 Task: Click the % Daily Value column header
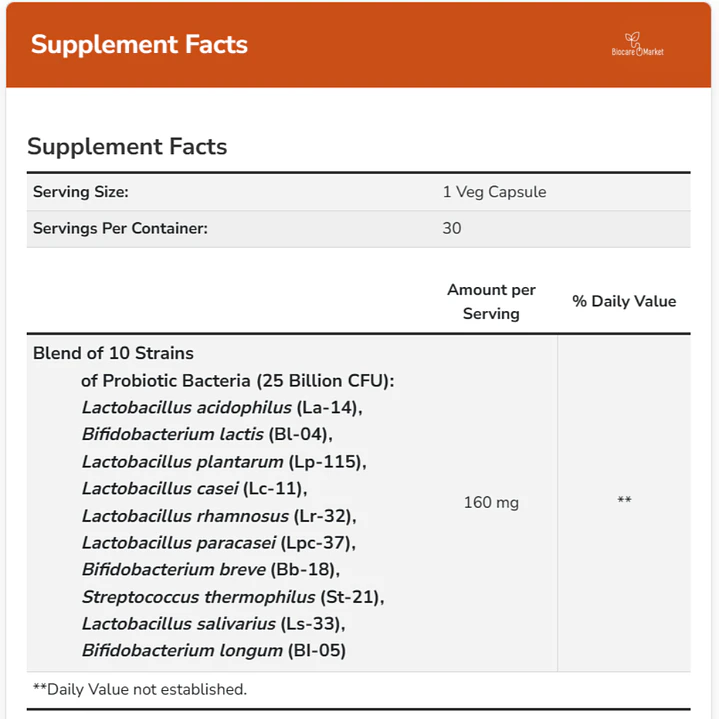[x=624, y=301]
